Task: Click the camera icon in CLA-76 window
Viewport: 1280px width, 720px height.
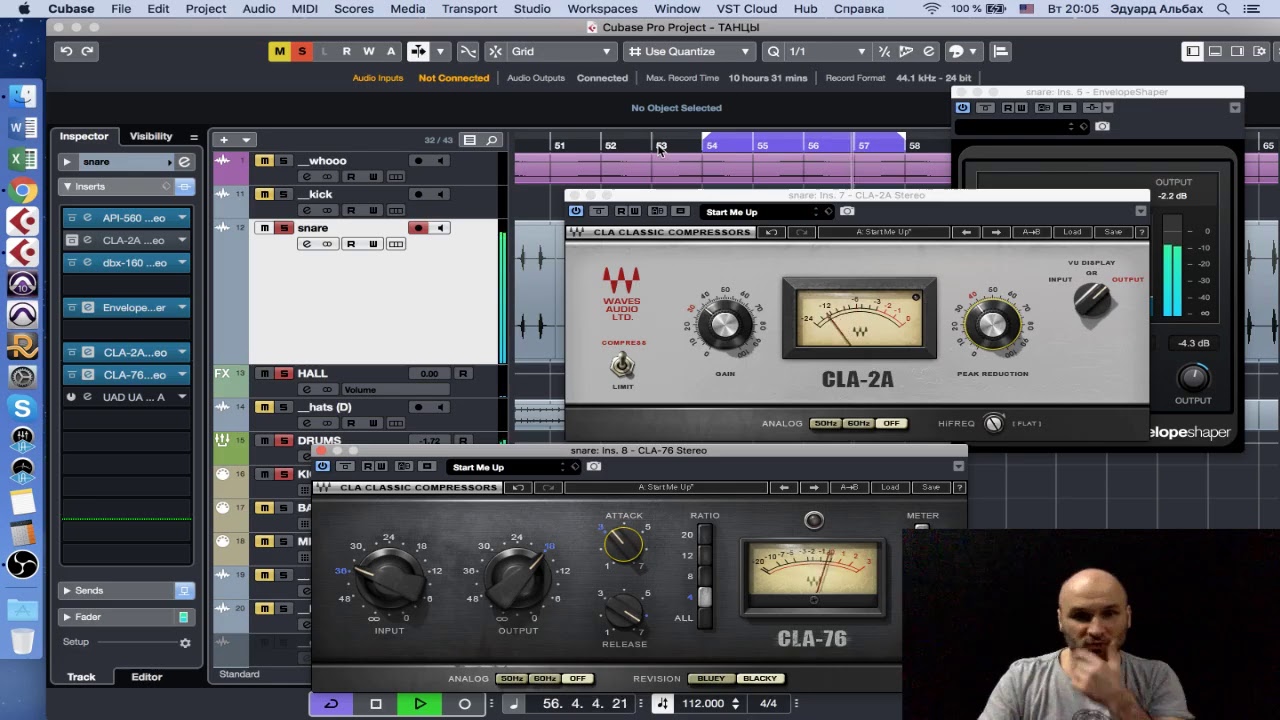Action: [593, 467]
